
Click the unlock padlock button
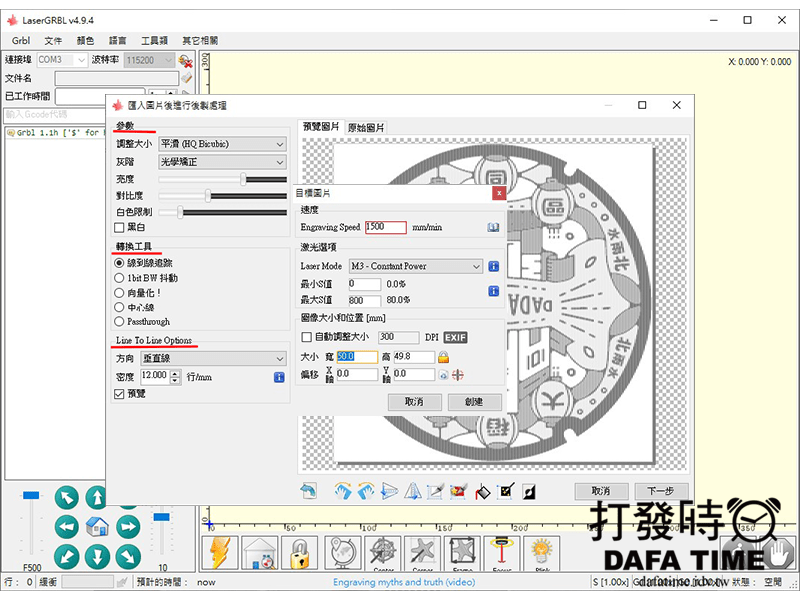(299, 553)
